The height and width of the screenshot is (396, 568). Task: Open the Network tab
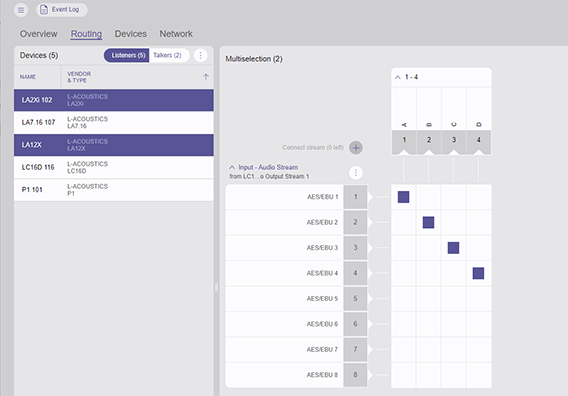click(x=176, y=34)
